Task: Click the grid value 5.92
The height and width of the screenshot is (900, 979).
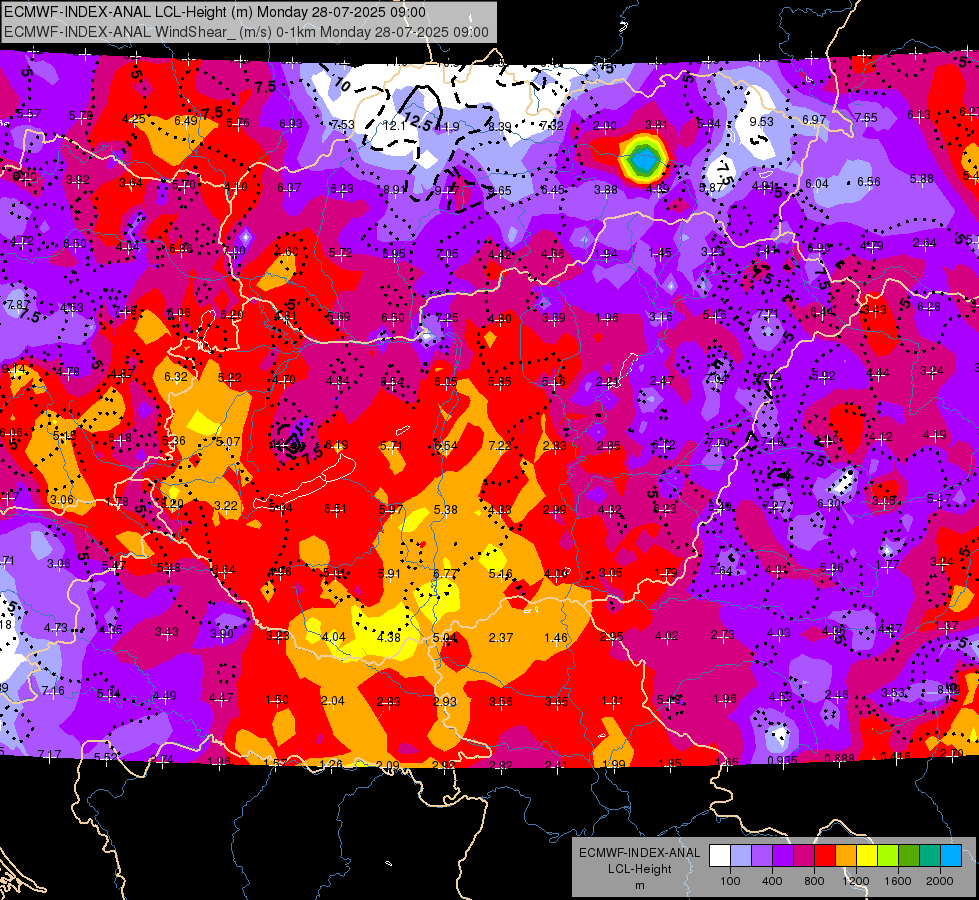Action: (x=824, y=375)
